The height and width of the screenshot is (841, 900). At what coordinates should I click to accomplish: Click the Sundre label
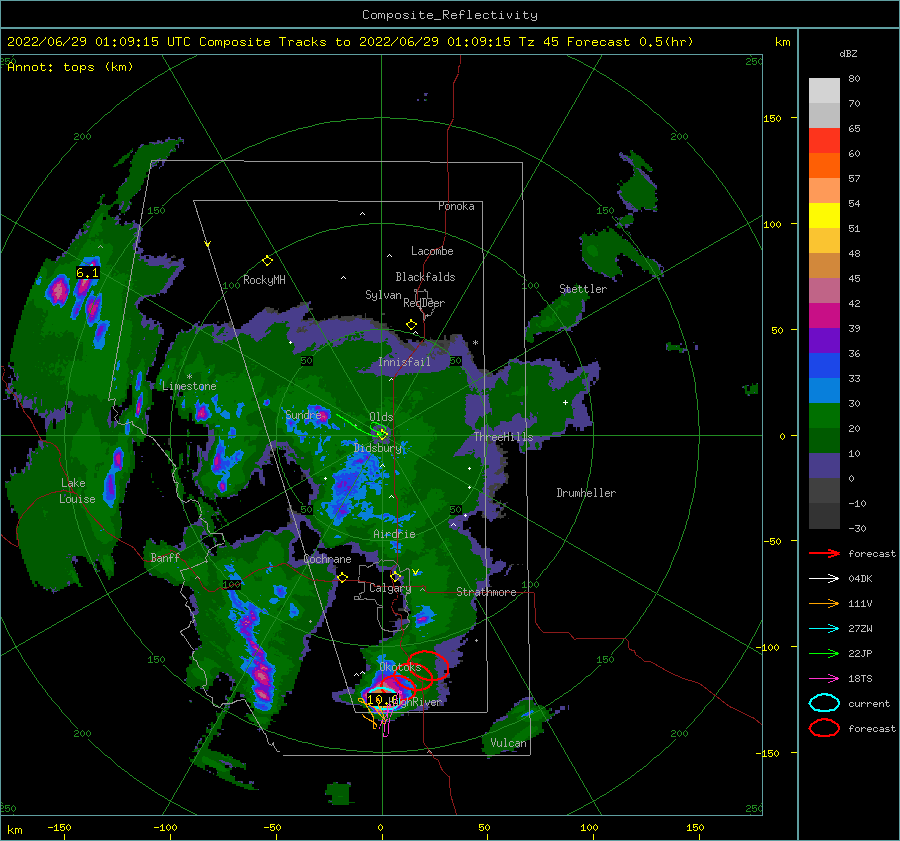(x=303, y=414)
